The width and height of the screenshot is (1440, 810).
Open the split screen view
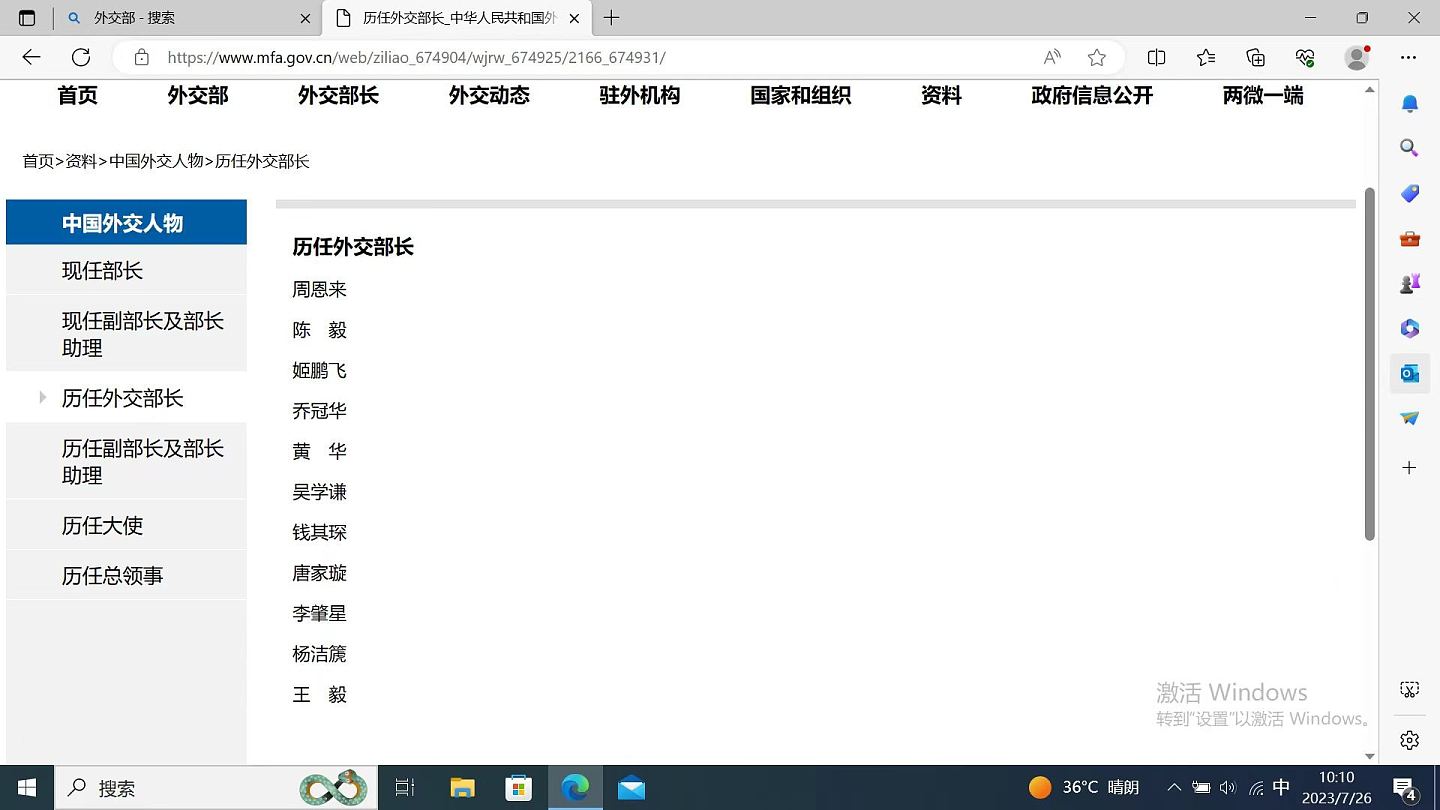(1156, 57)
